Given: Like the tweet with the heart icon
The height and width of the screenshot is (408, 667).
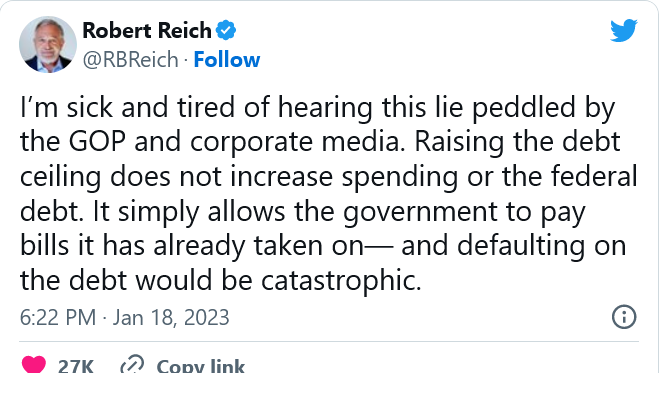Looking at the screenshot, I should coord(33,367).
